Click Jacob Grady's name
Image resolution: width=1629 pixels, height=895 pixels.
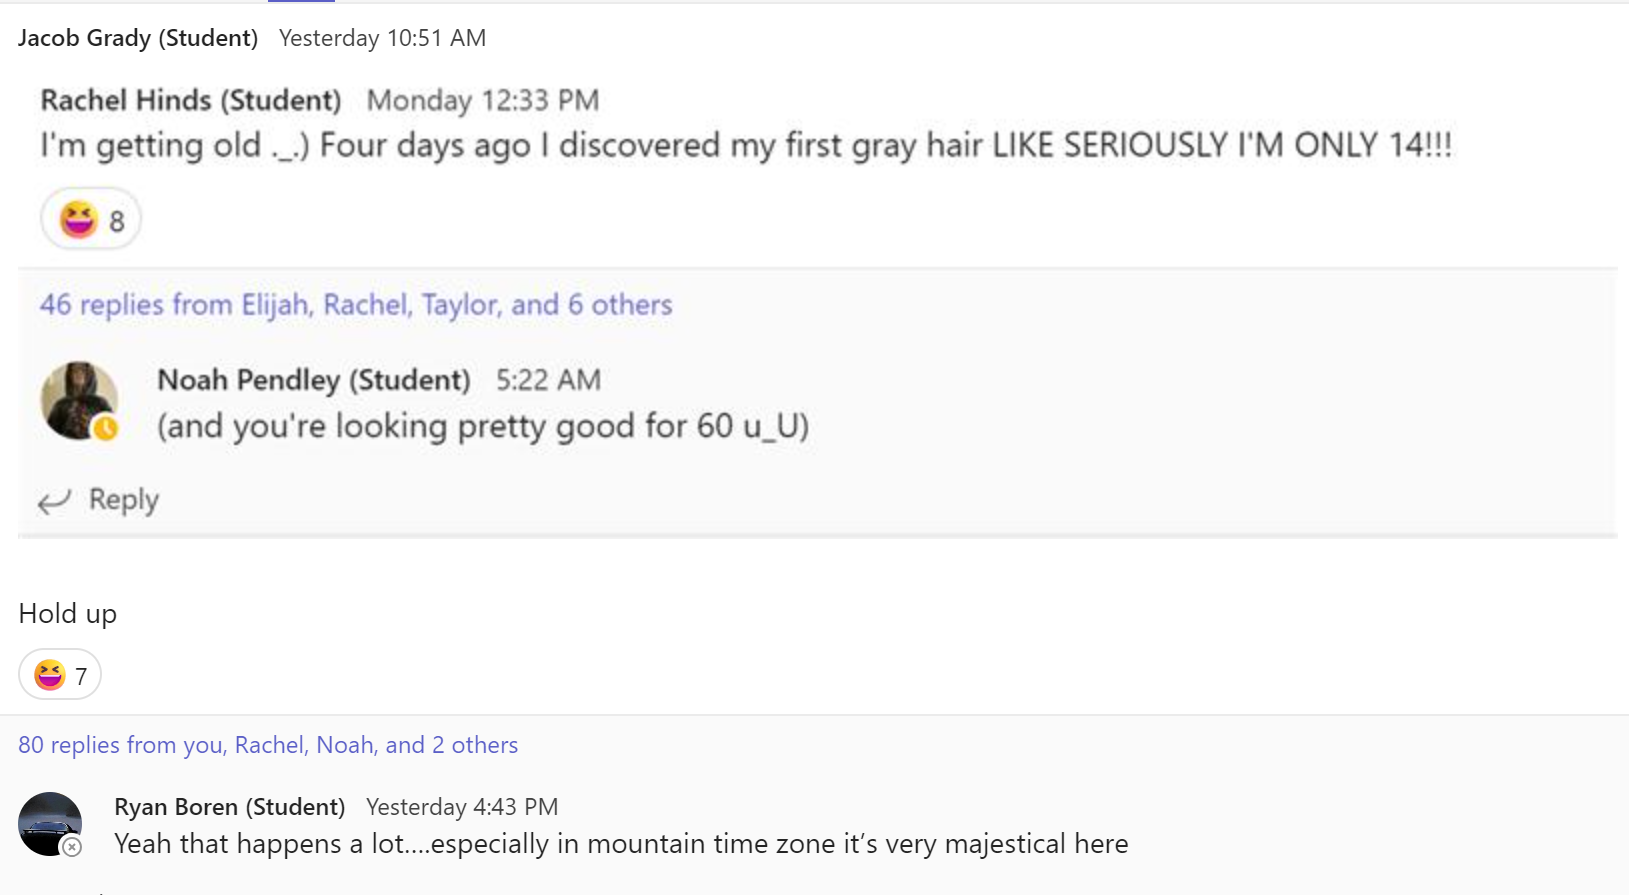(x=138, y=38)
